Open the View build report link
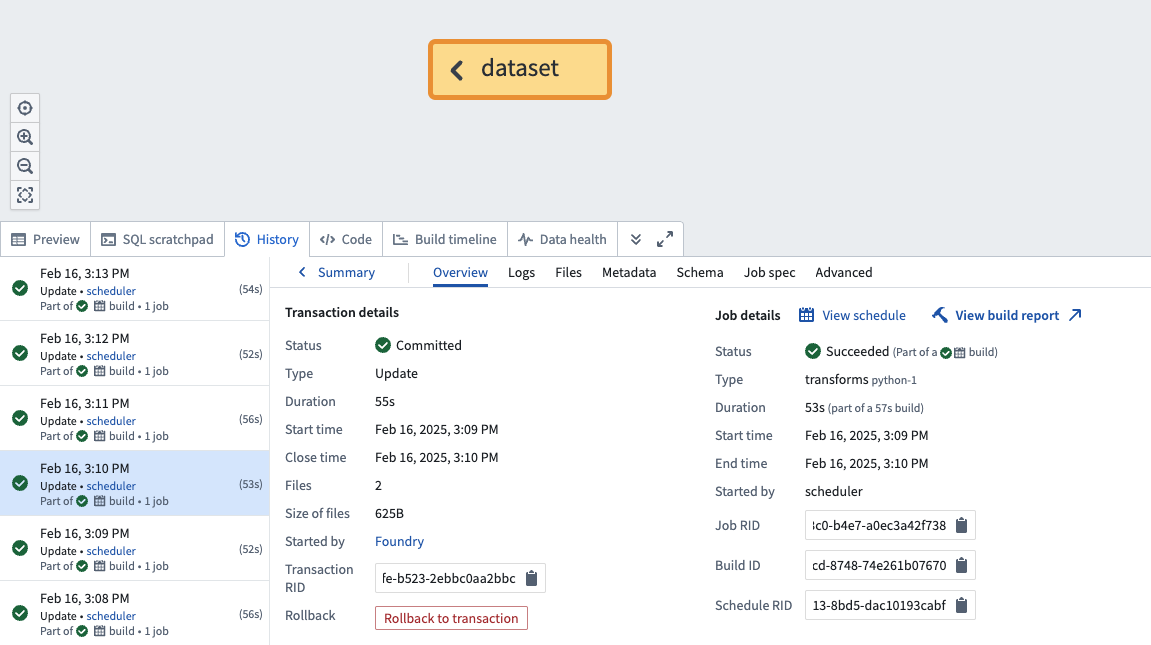The image size is (1151, 645). coord(1006,316)
